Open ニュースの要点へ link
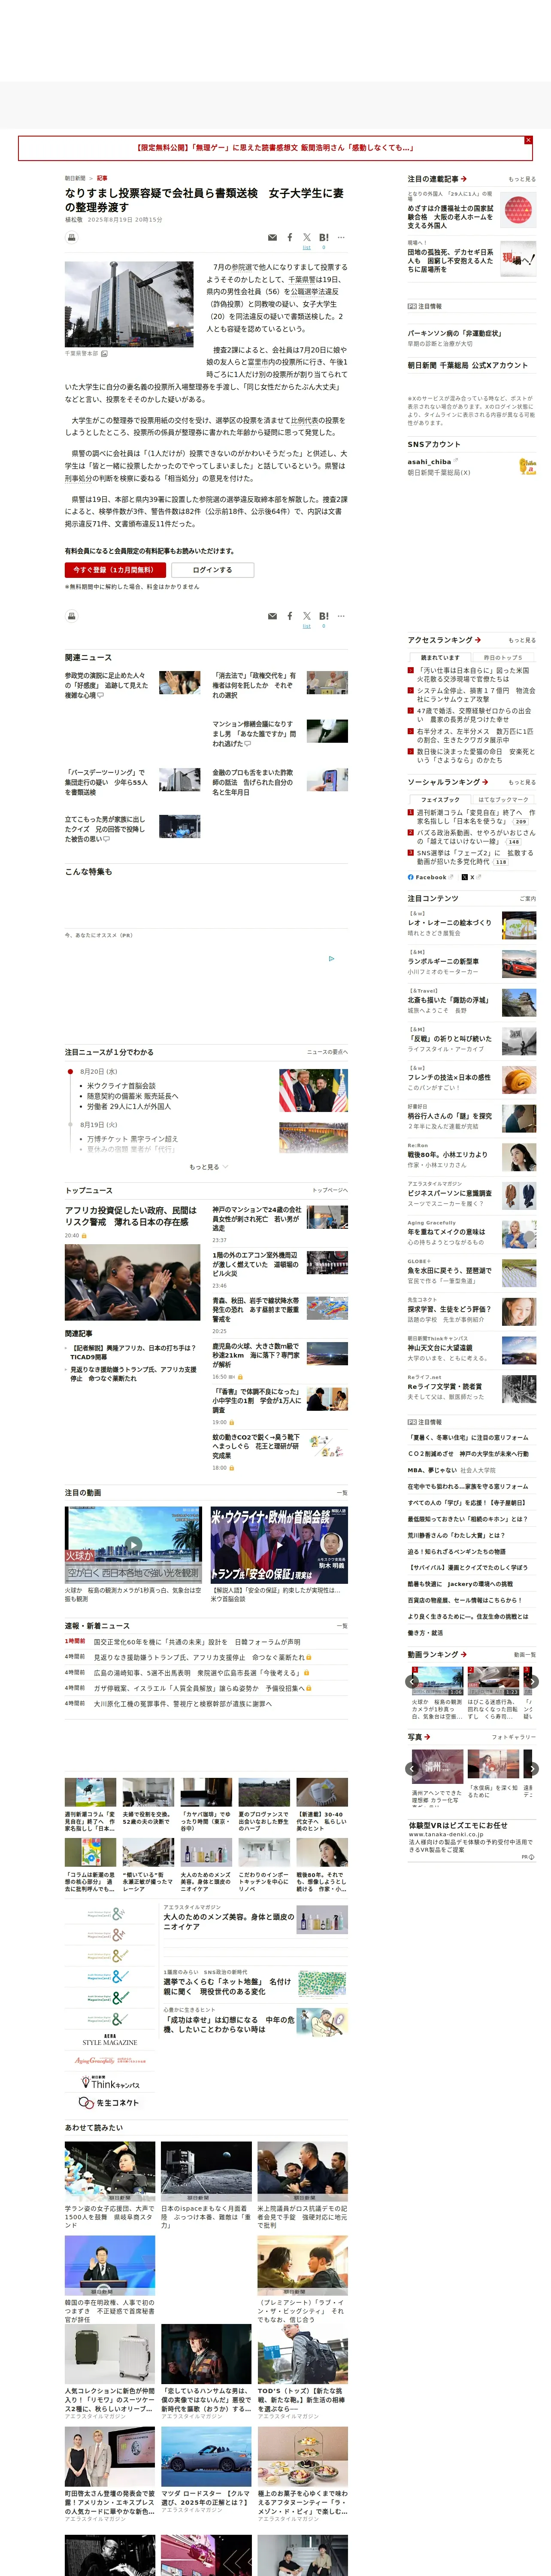551x2576 pixels. coord(327,1052)
